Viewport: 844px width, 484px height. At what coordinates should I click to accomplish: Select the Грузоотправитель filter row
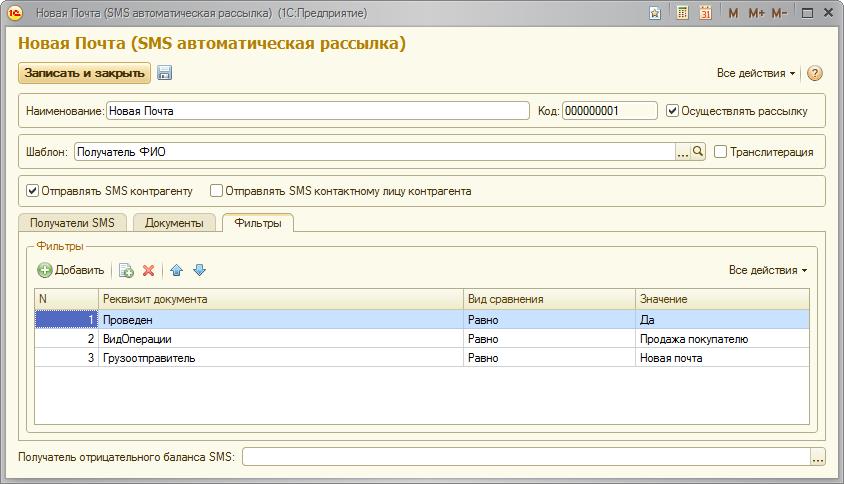tap(421, 357)
